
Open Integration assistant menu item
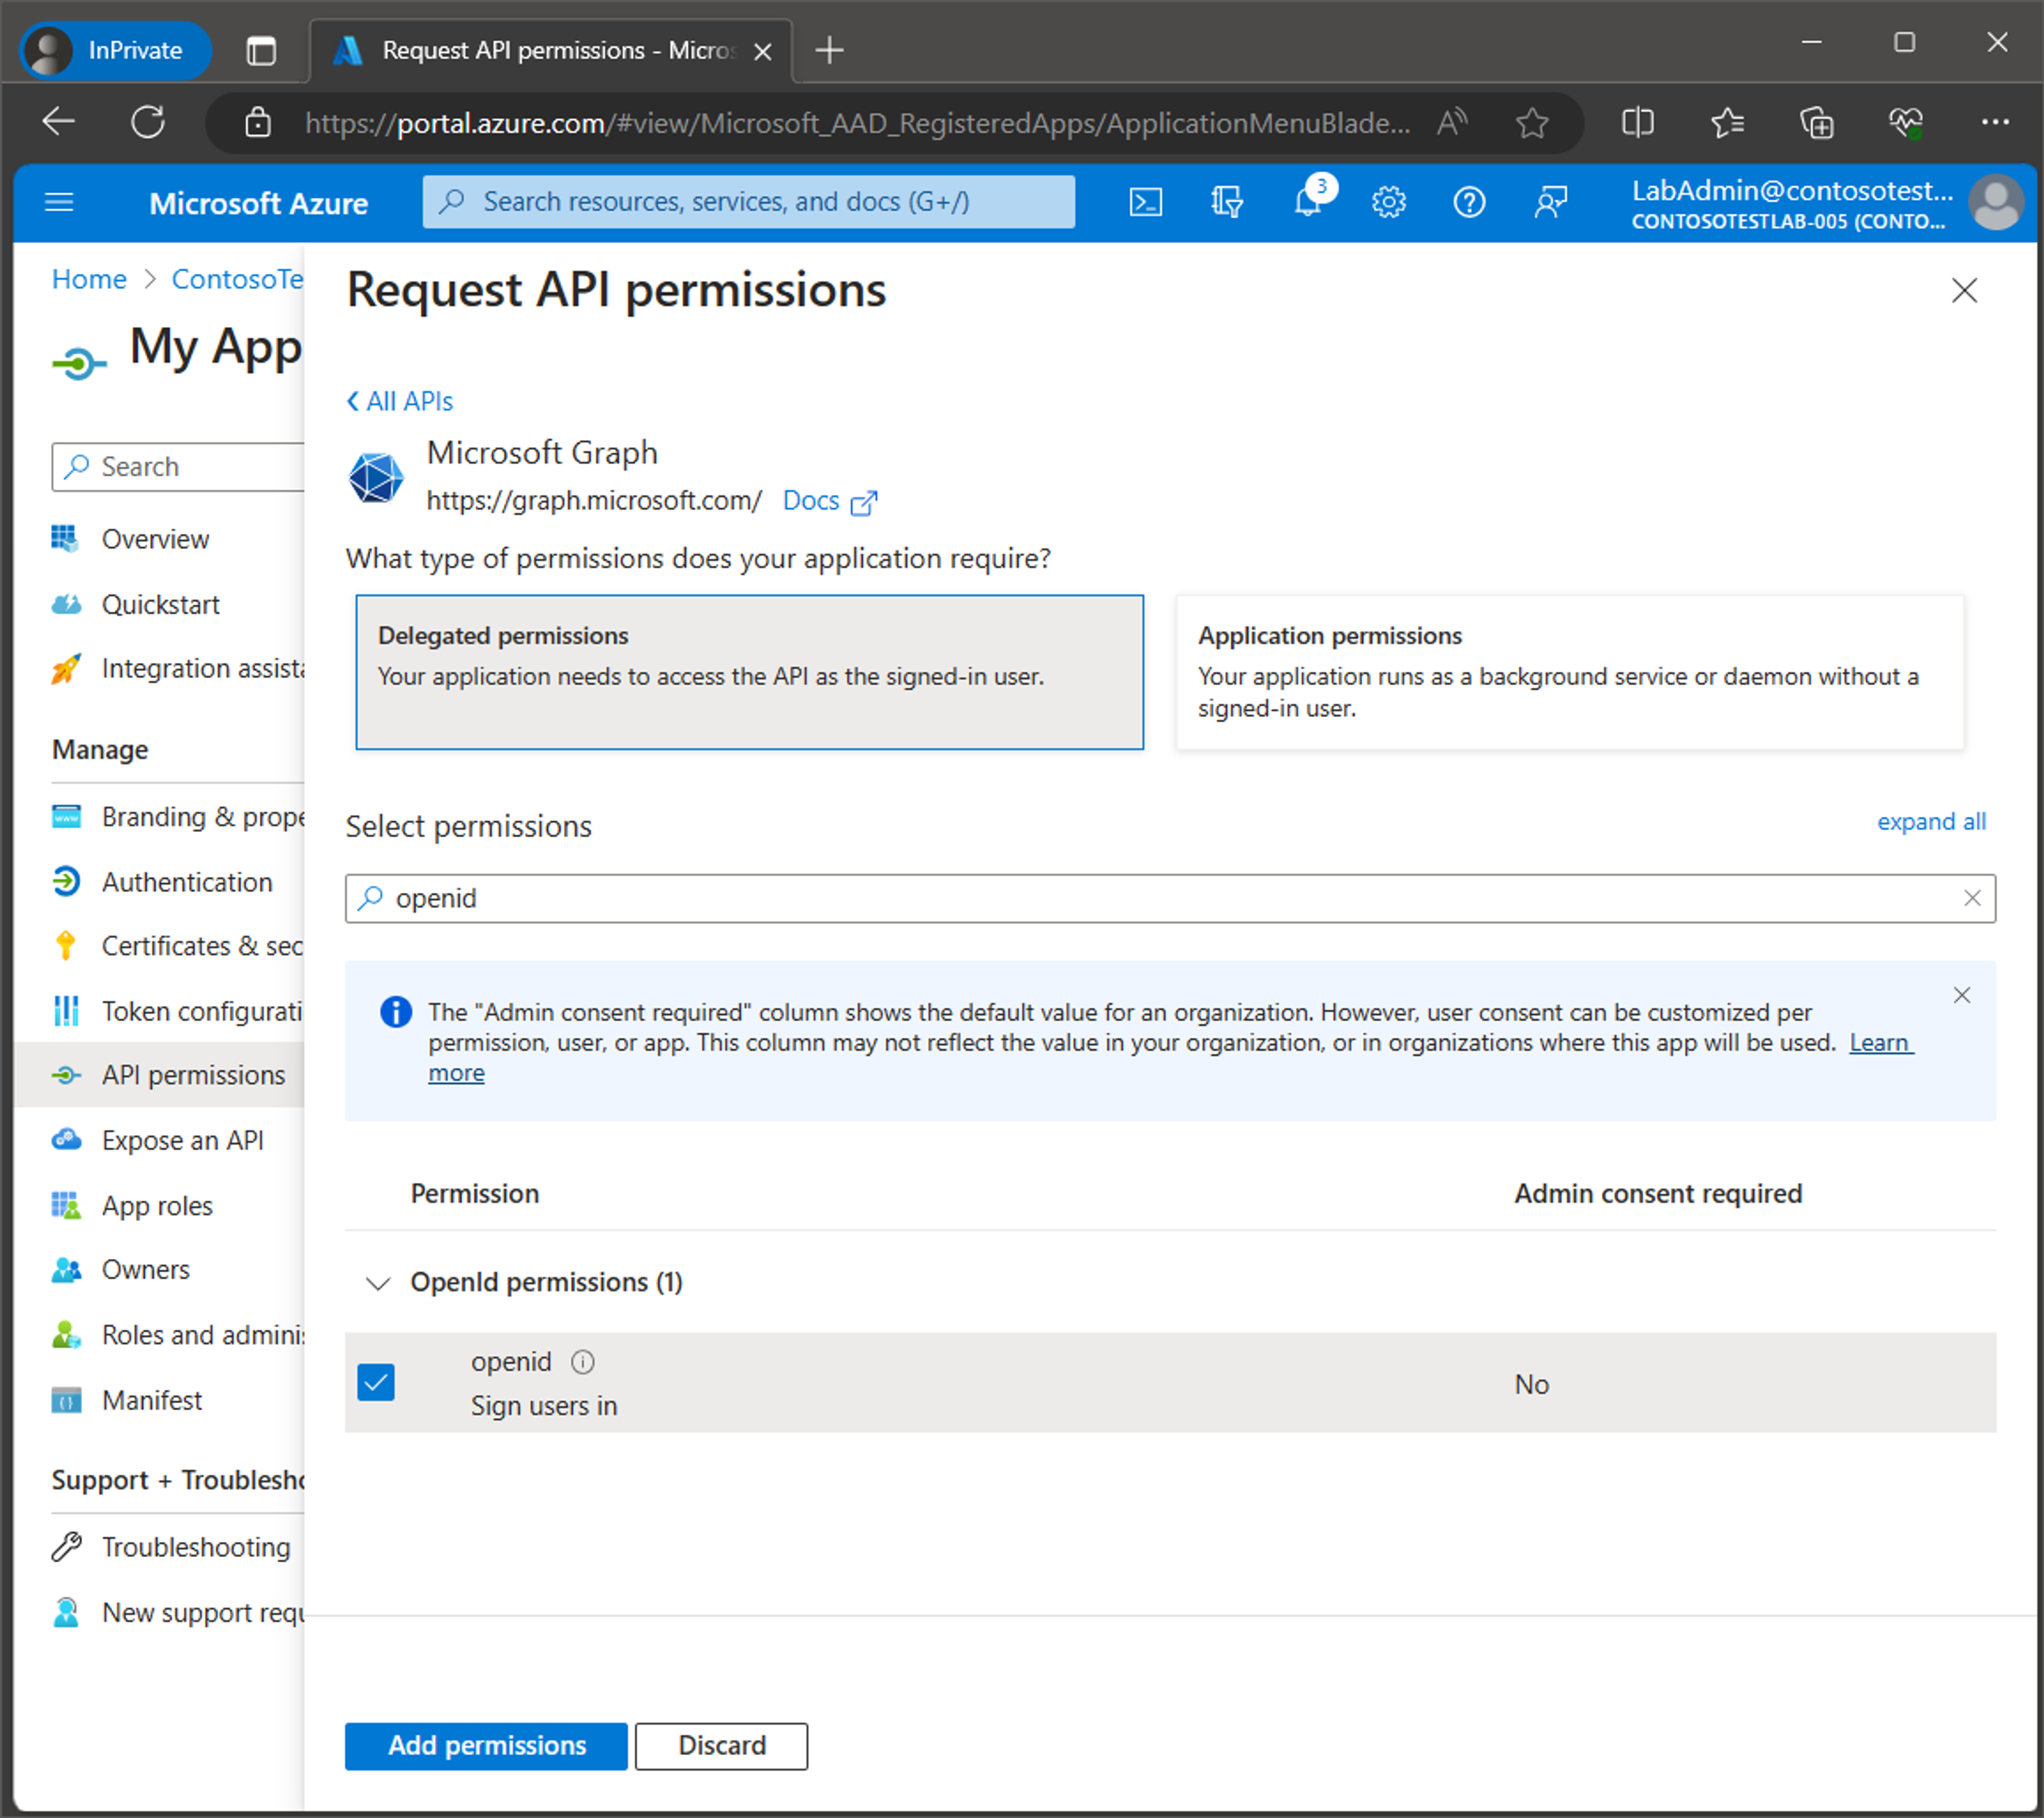click(178, 669)
